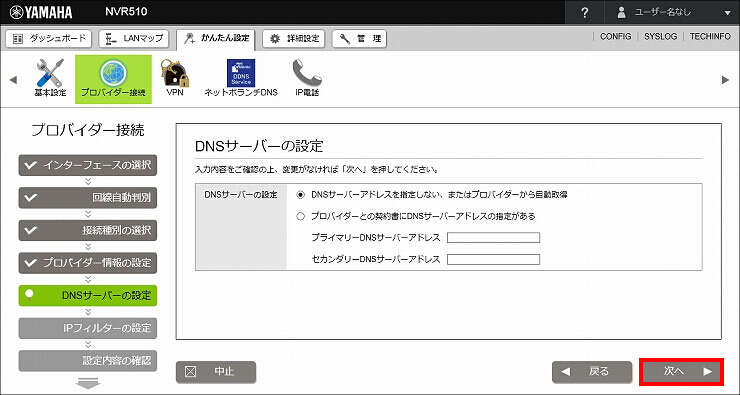Screen dimensions: 740x395
Task: Open the SYSLOG link
Action: click(660, 36)
